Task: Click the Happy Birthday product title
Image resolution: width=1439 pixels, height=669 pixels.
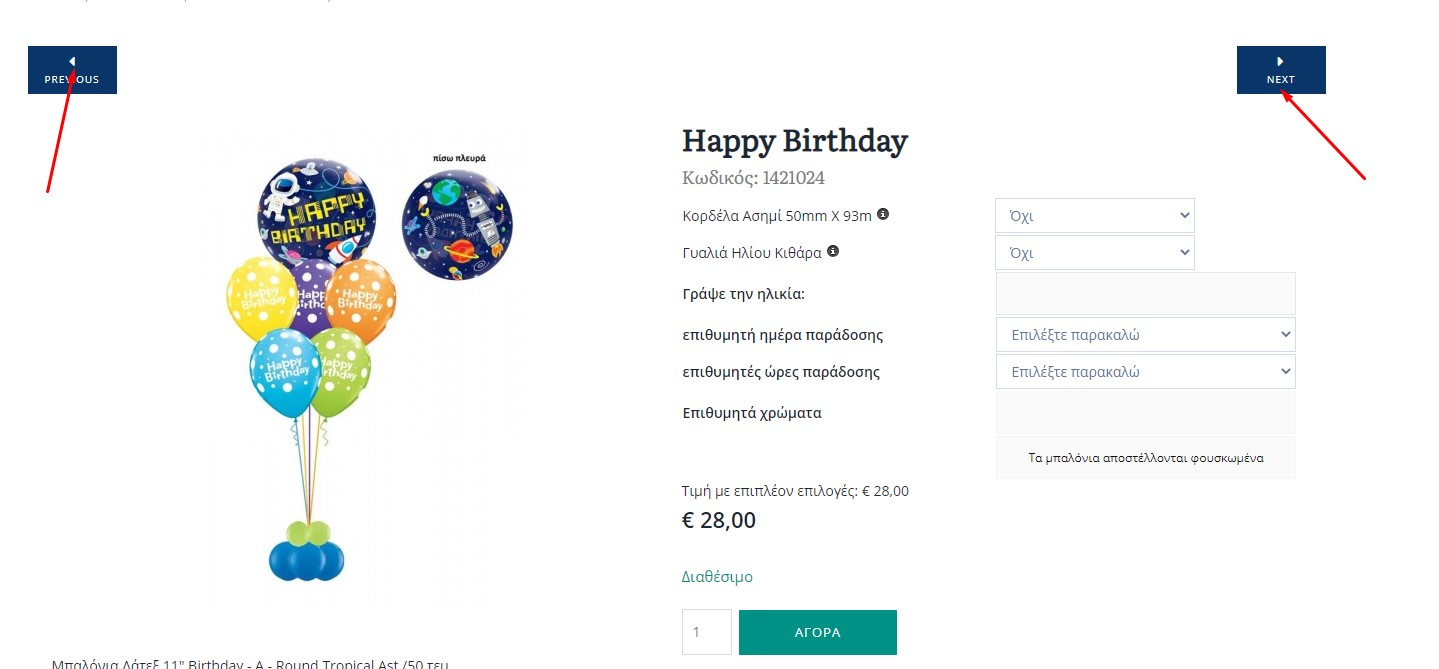Action: (794, 141)
